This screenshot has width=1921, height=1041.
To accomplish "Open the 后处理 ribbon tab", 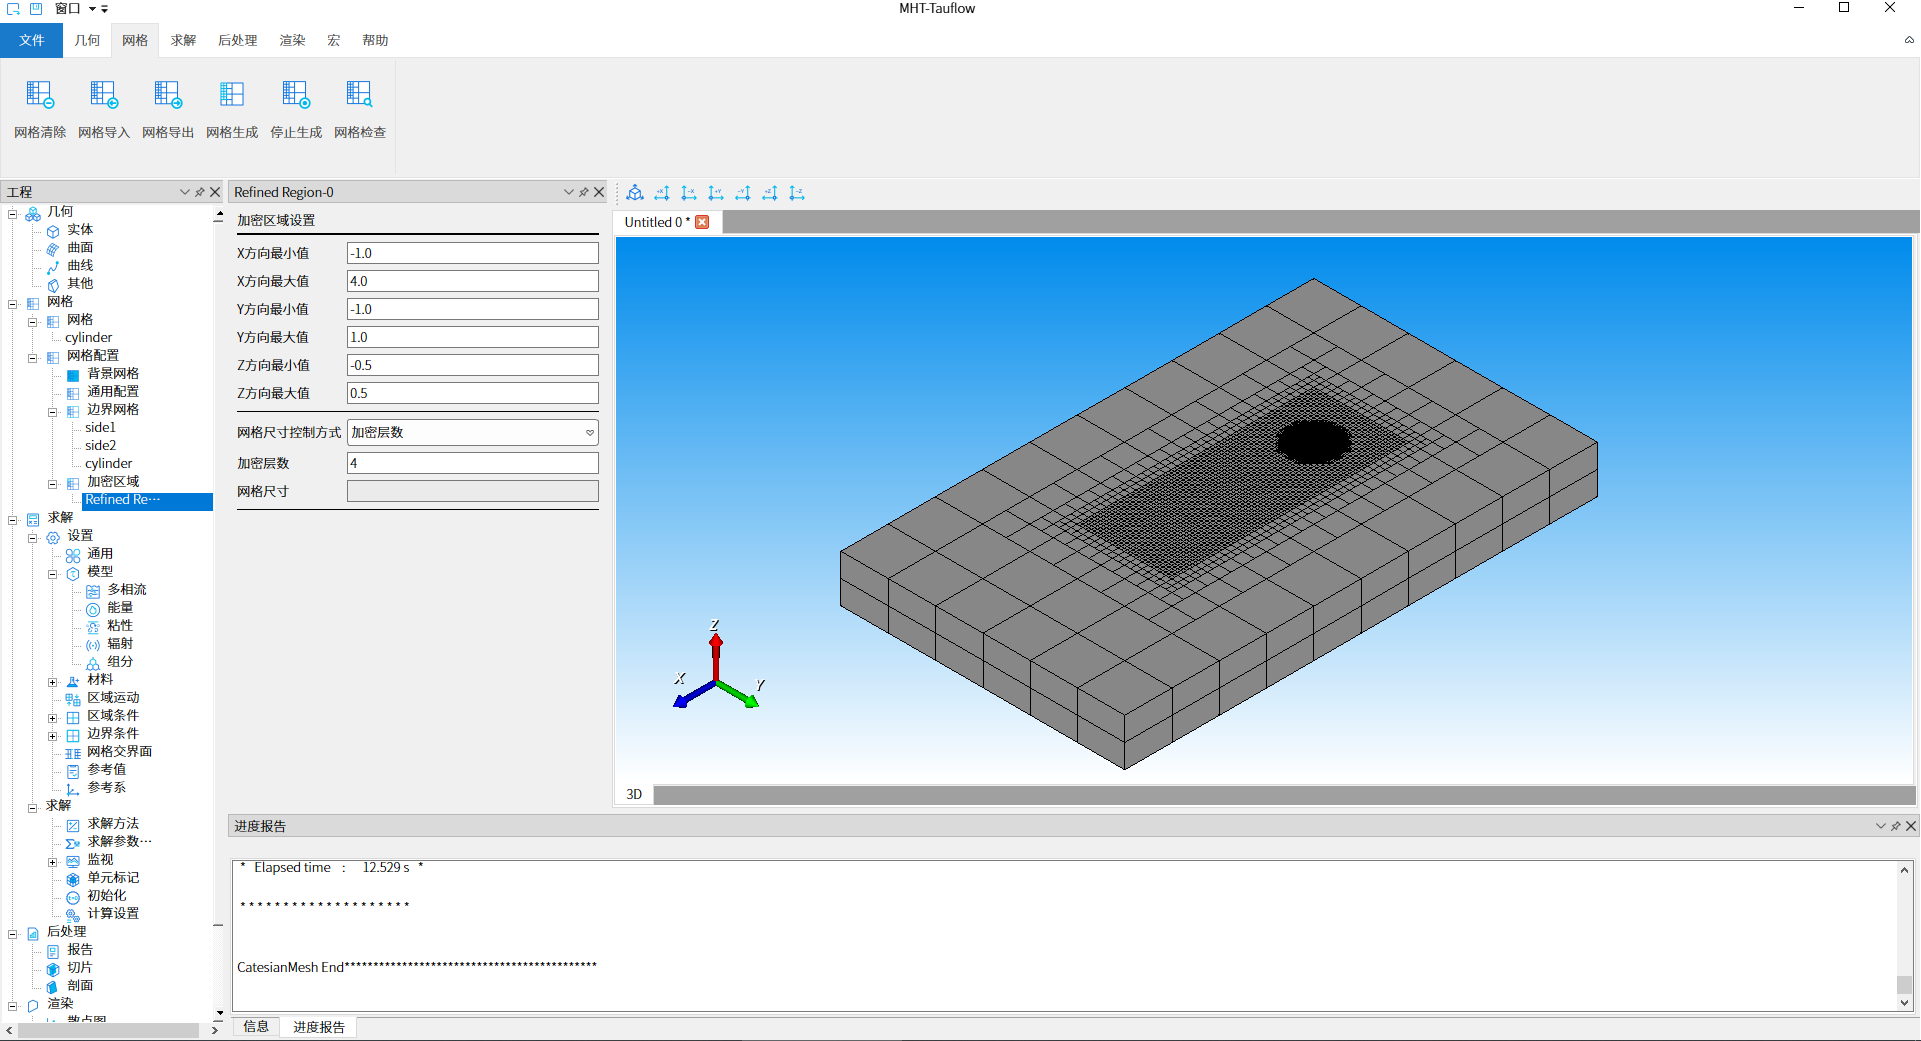I will click(237, 40).
